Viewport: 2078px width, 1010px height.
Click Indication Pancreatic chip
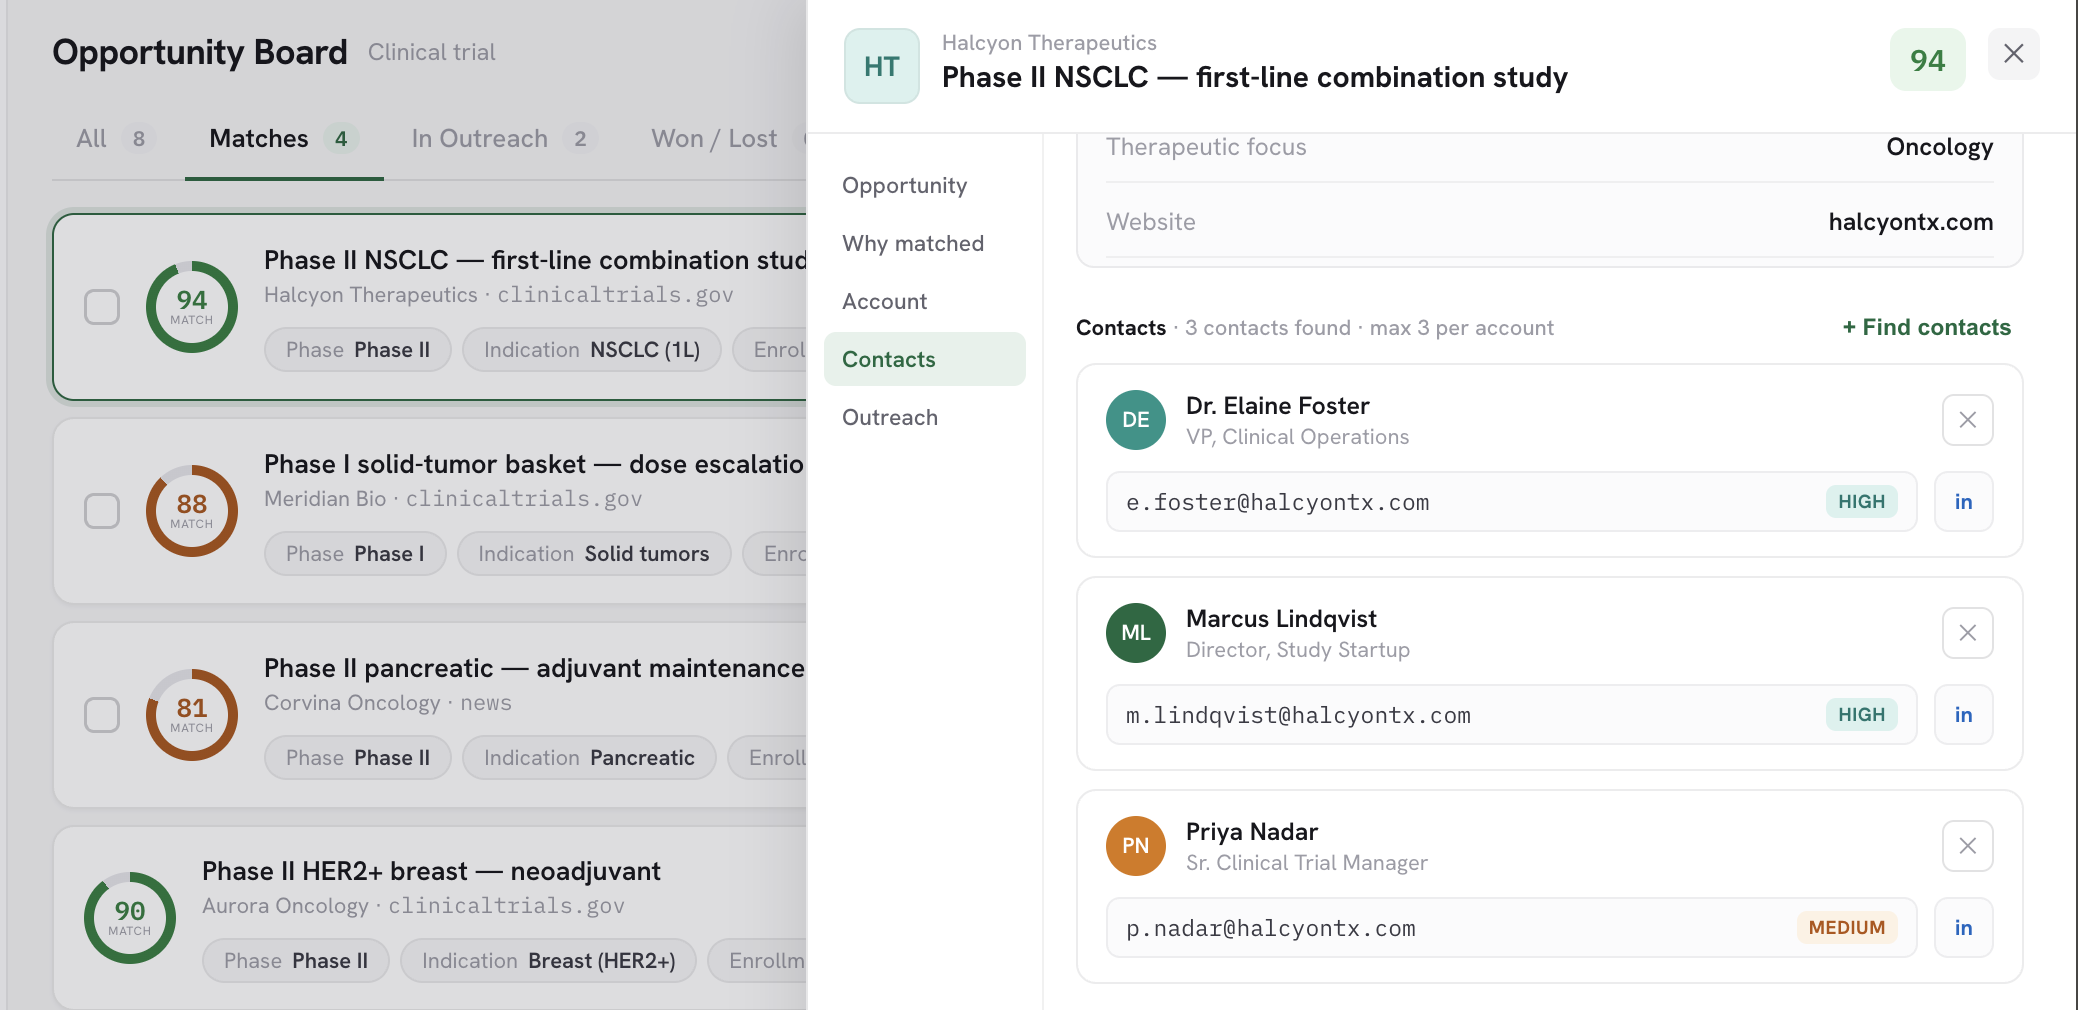coord(589,758)
